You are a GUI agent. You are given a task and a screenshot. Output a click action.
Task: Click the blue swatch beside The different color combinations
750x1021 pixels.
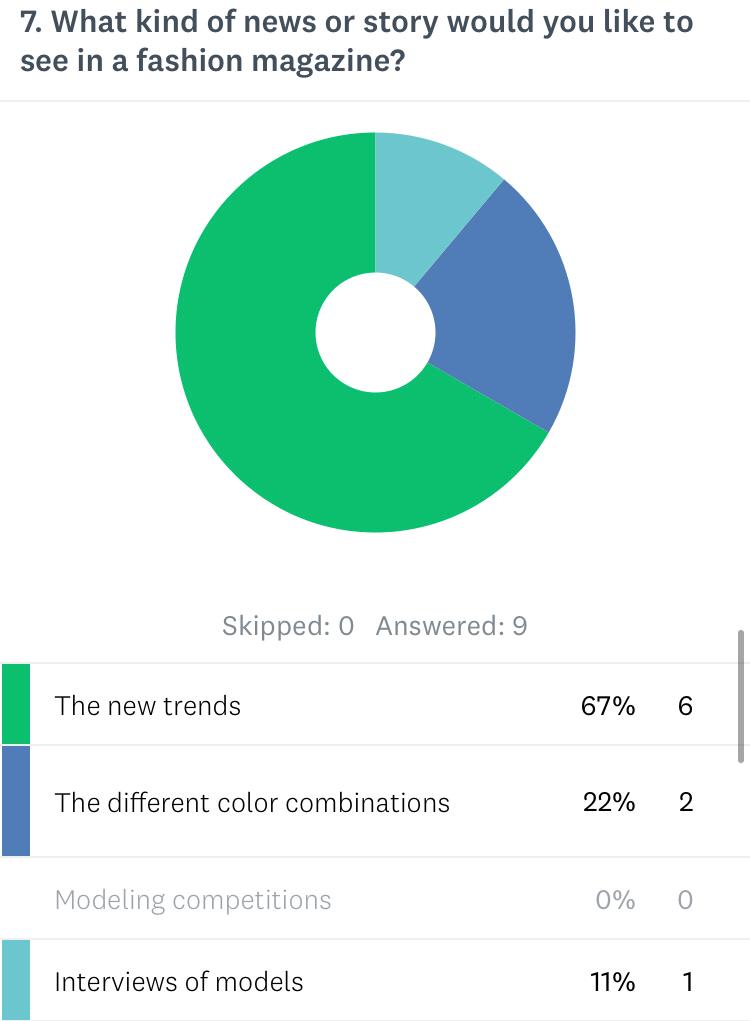pyautogui.click(x=15, y=801)
